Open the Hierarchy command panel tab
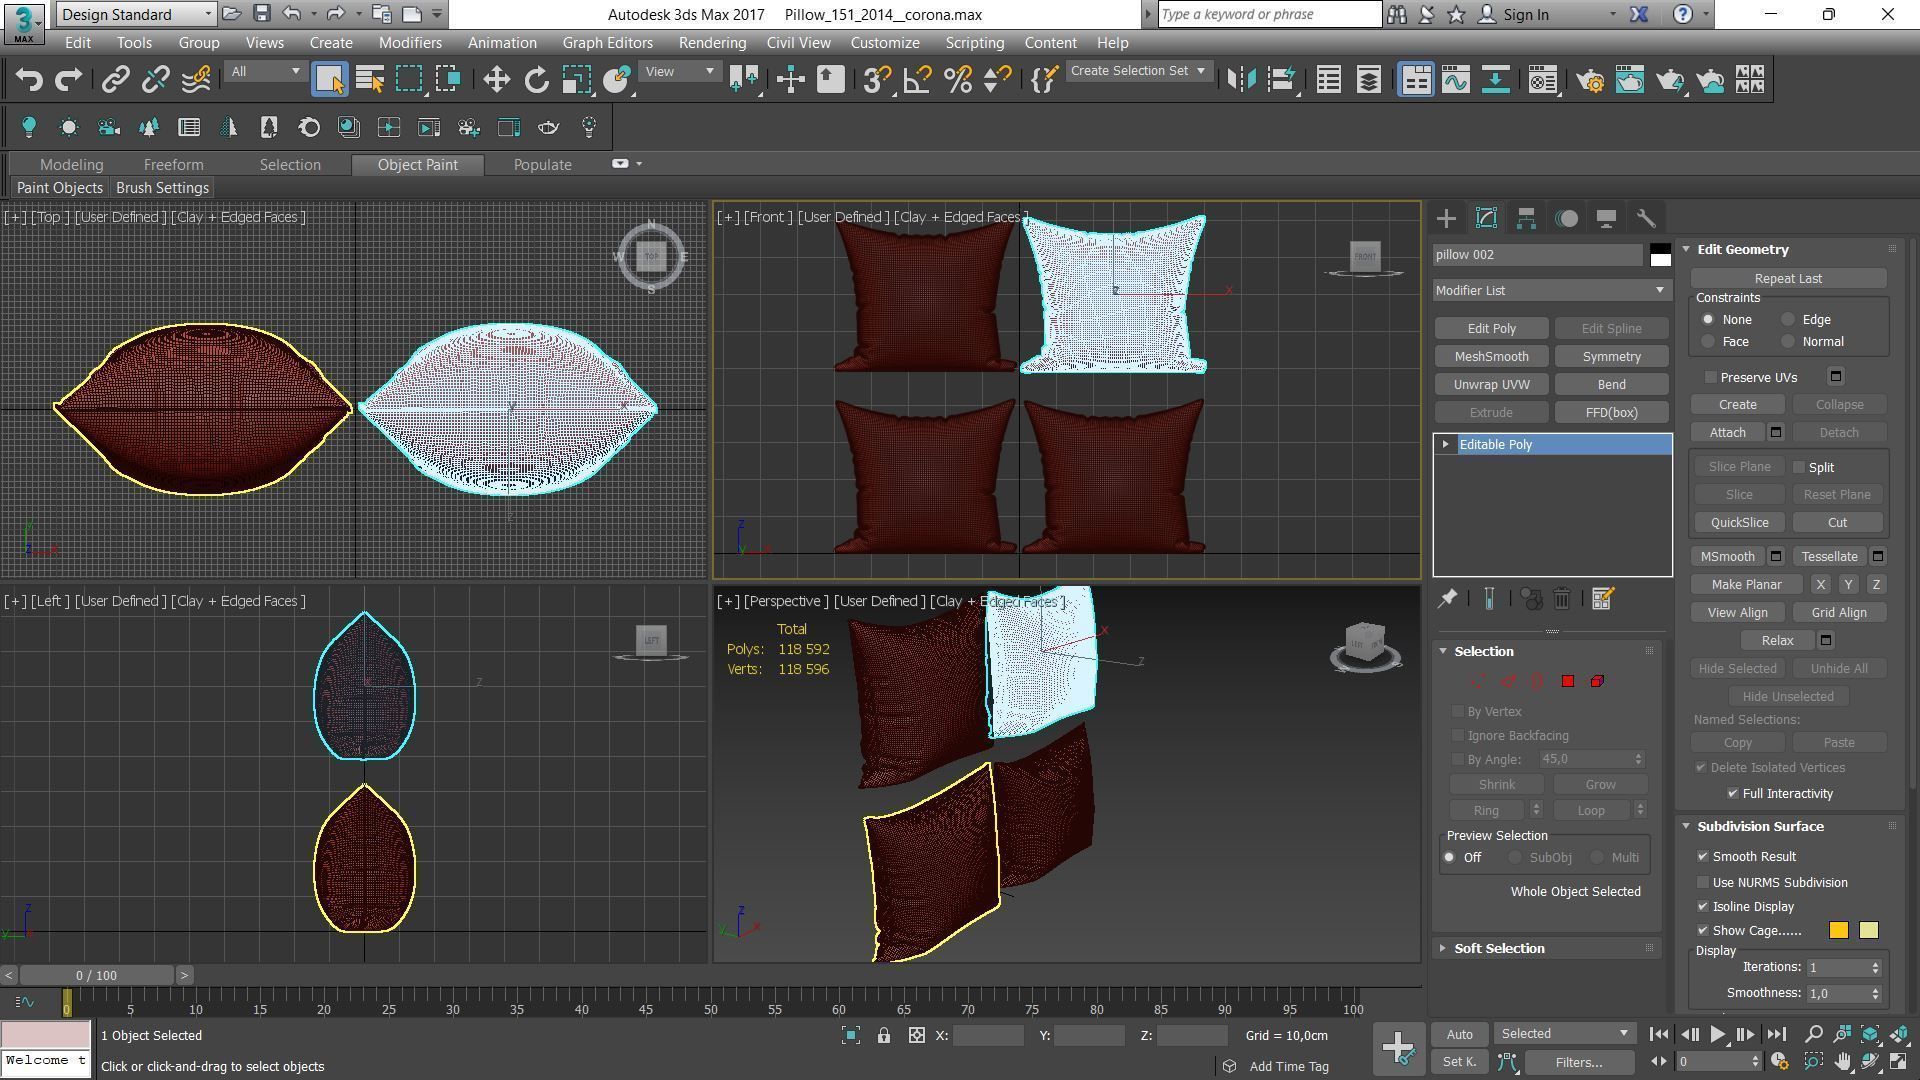 coord(1526,218)
